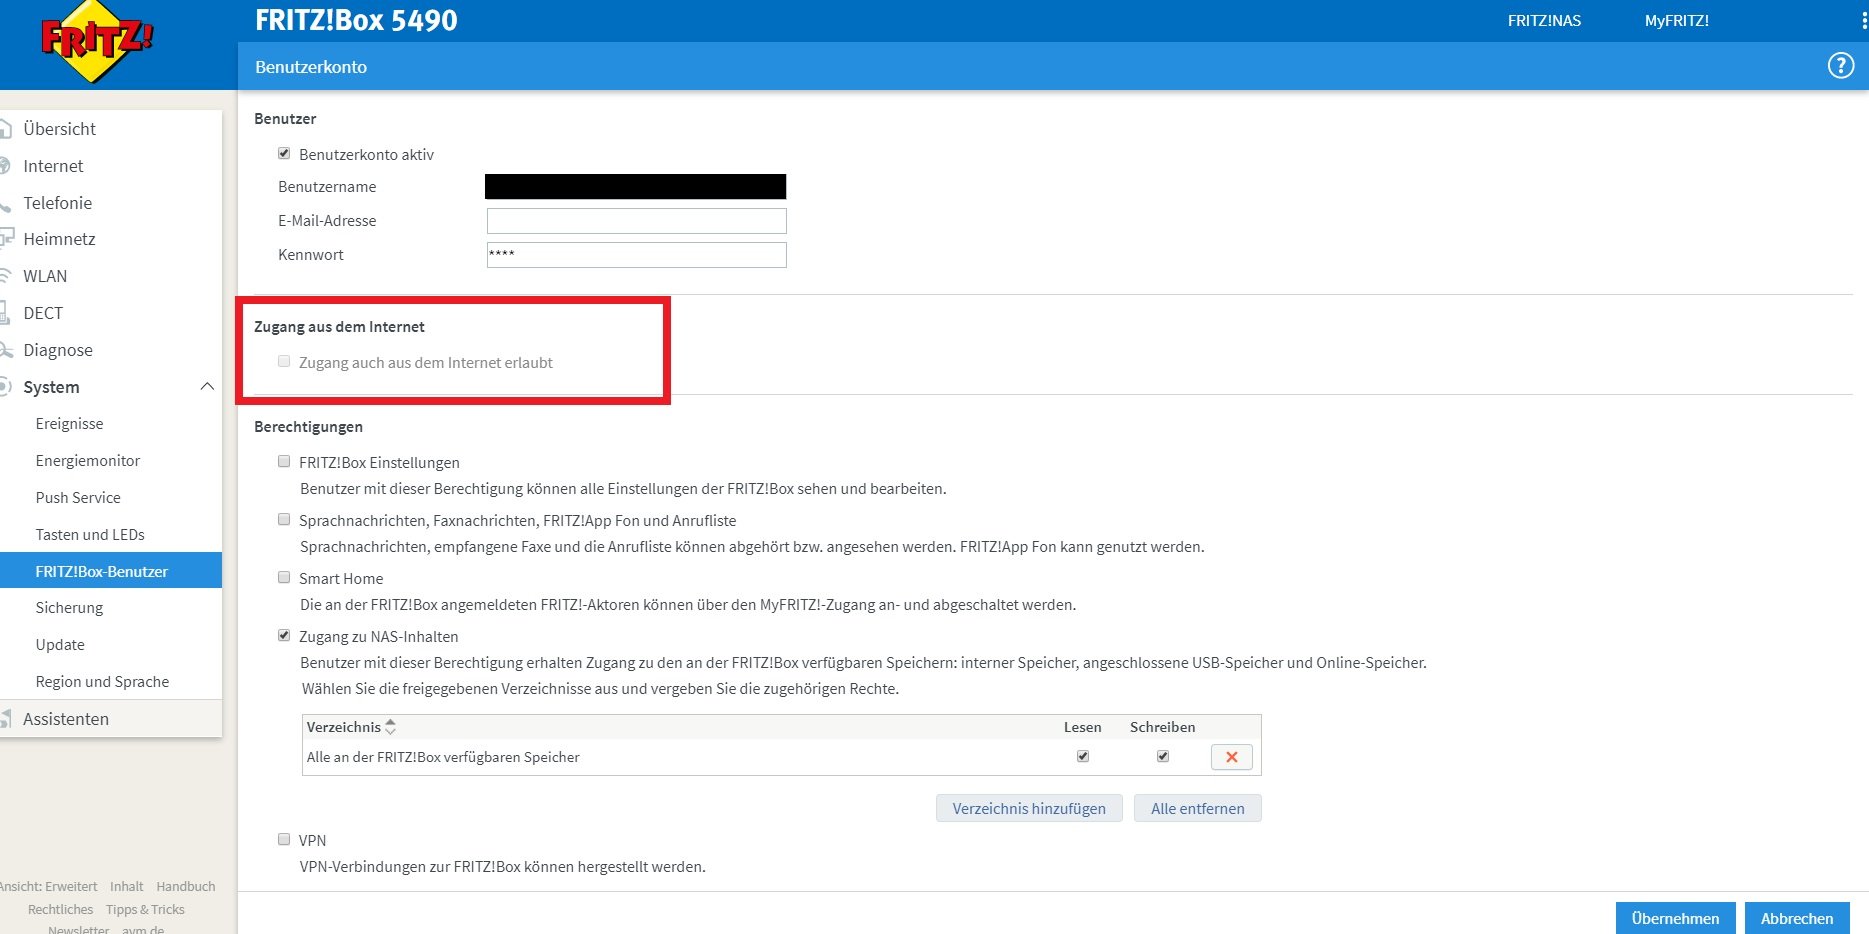This screenshot has height=934, width=1869.
Task: Click the Internet globe icon
Action: (x=5, y=166)
